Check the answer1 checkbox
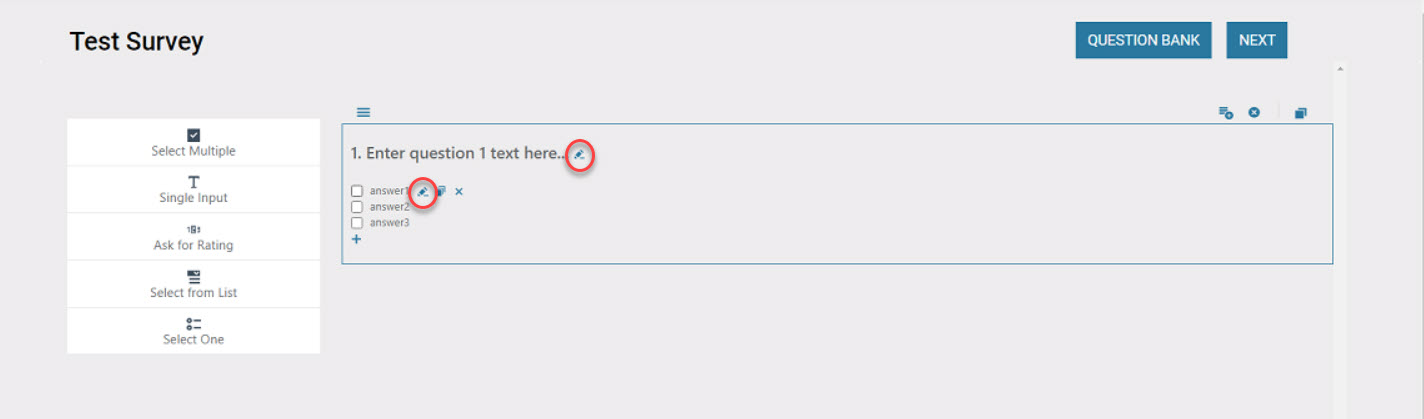 pos(357,191)
